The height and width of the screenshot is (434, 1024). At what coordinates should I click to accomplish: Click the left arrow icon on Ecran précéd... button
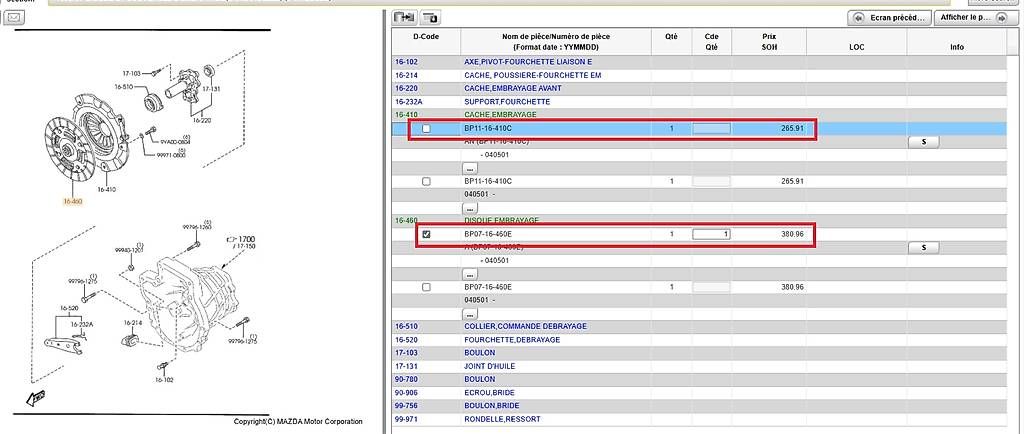click(x=858, y=18)
